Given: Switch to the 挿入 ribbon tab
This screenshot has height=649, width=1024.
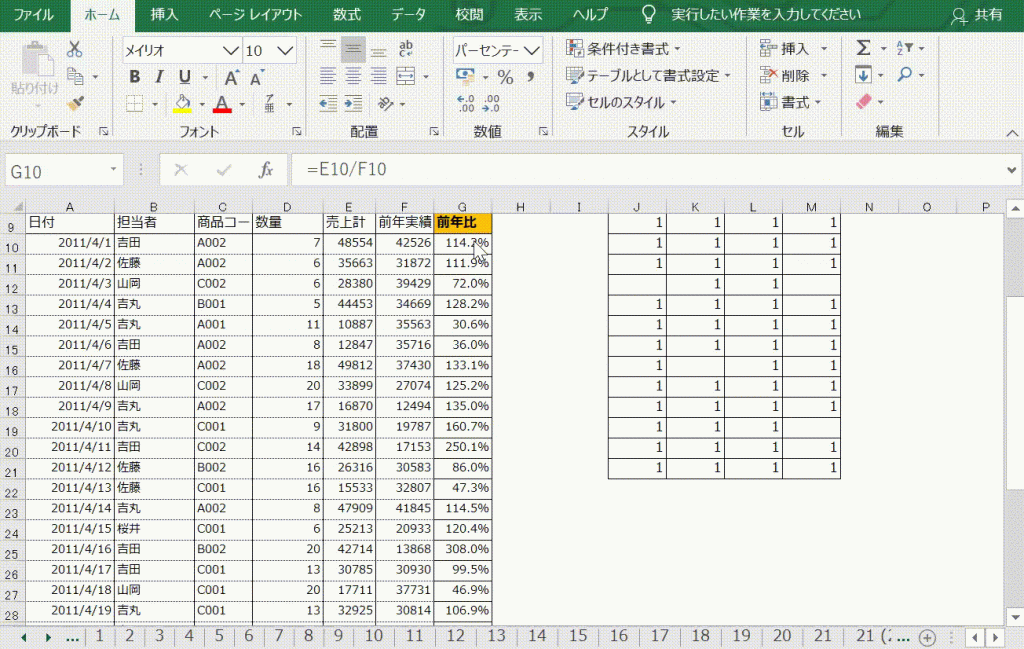Looking at the screenshot, I should pyautogui.click(x=165, y=14).
